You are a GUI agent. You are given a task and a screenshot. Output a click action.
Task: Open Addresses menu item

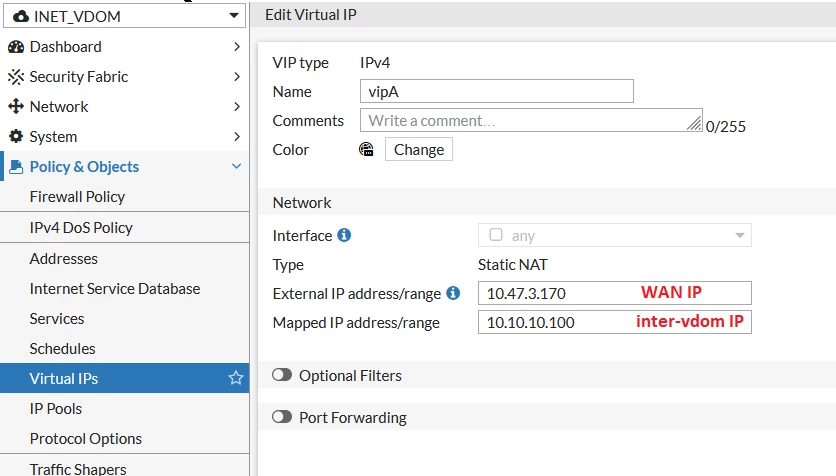(124, 259)
